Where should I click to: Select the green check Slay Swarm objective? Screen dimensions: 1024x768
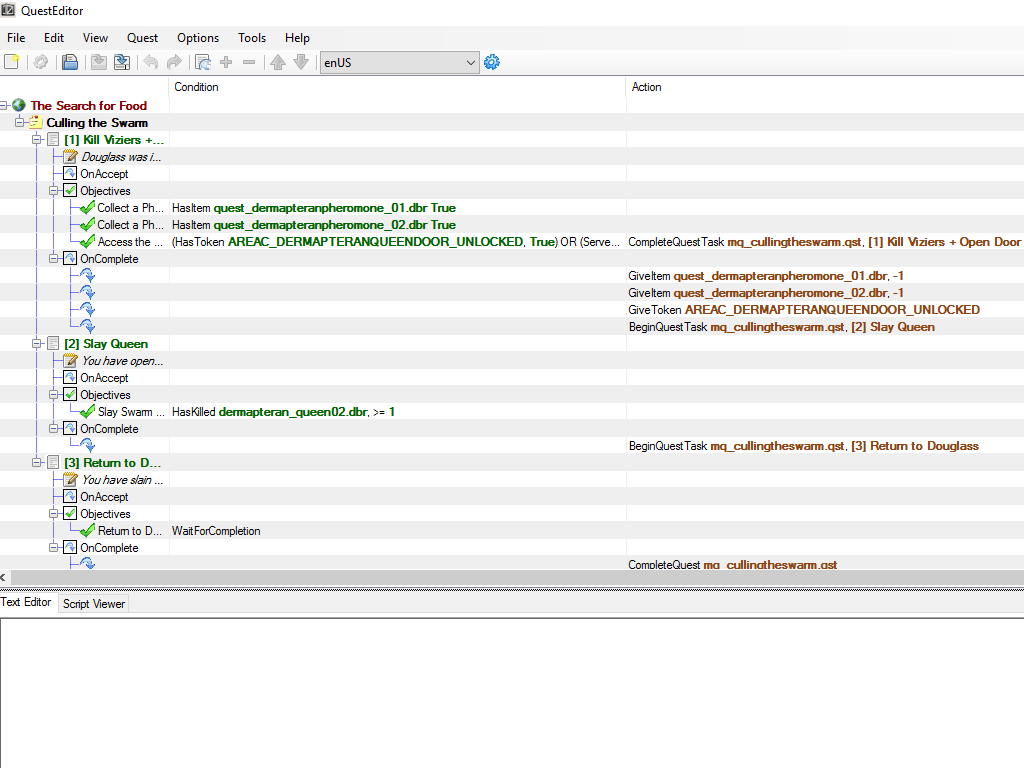(124, 412)
